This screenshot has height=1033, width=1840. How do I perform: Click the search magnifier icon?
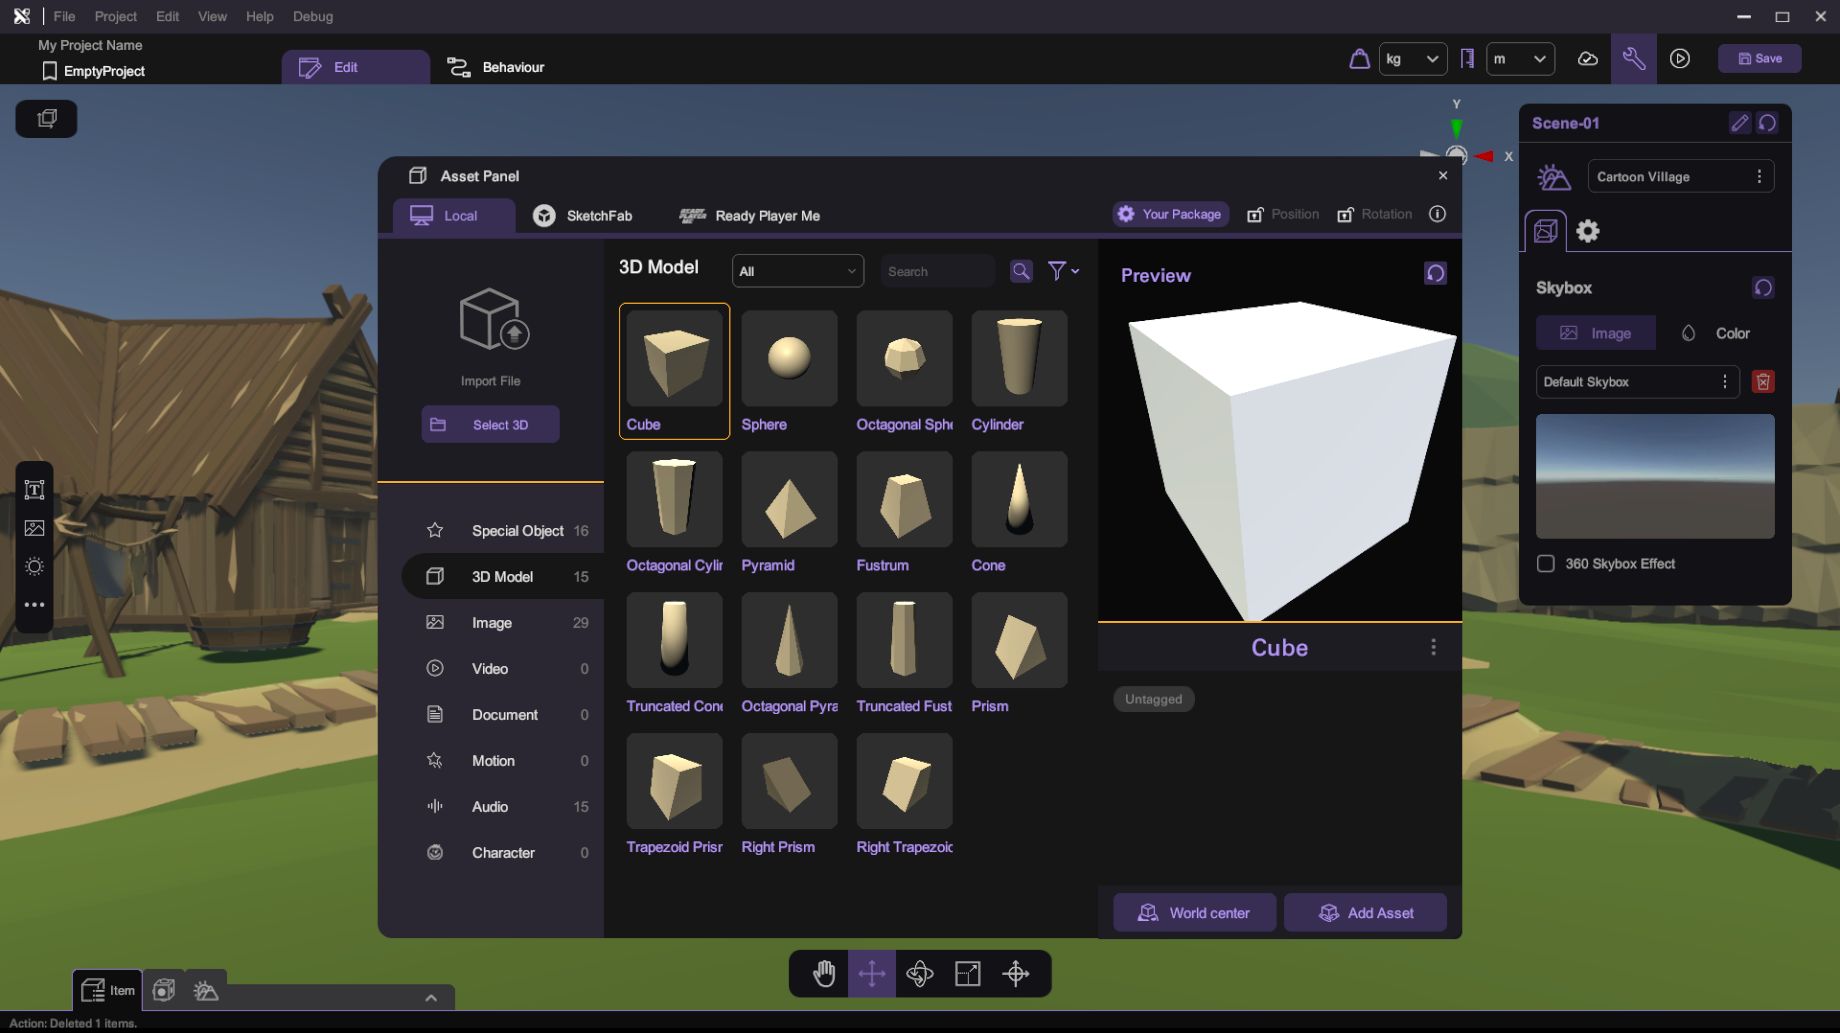[x=1021, y=271]
